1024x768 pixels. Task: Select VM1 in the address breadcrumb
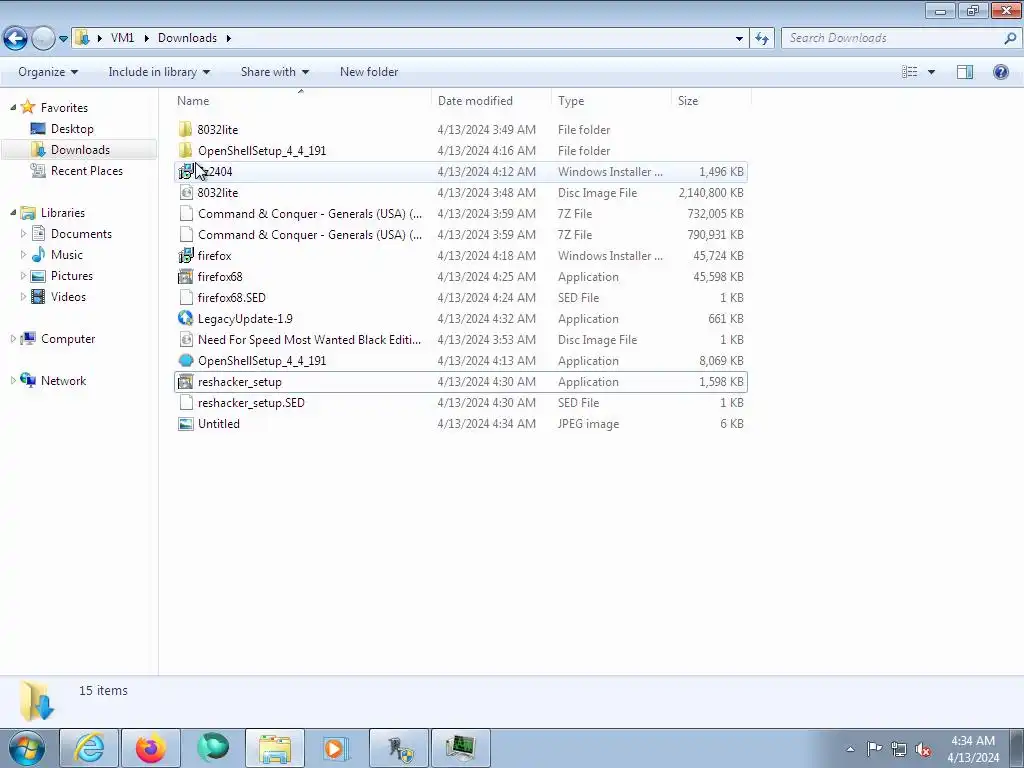point(122,38)
